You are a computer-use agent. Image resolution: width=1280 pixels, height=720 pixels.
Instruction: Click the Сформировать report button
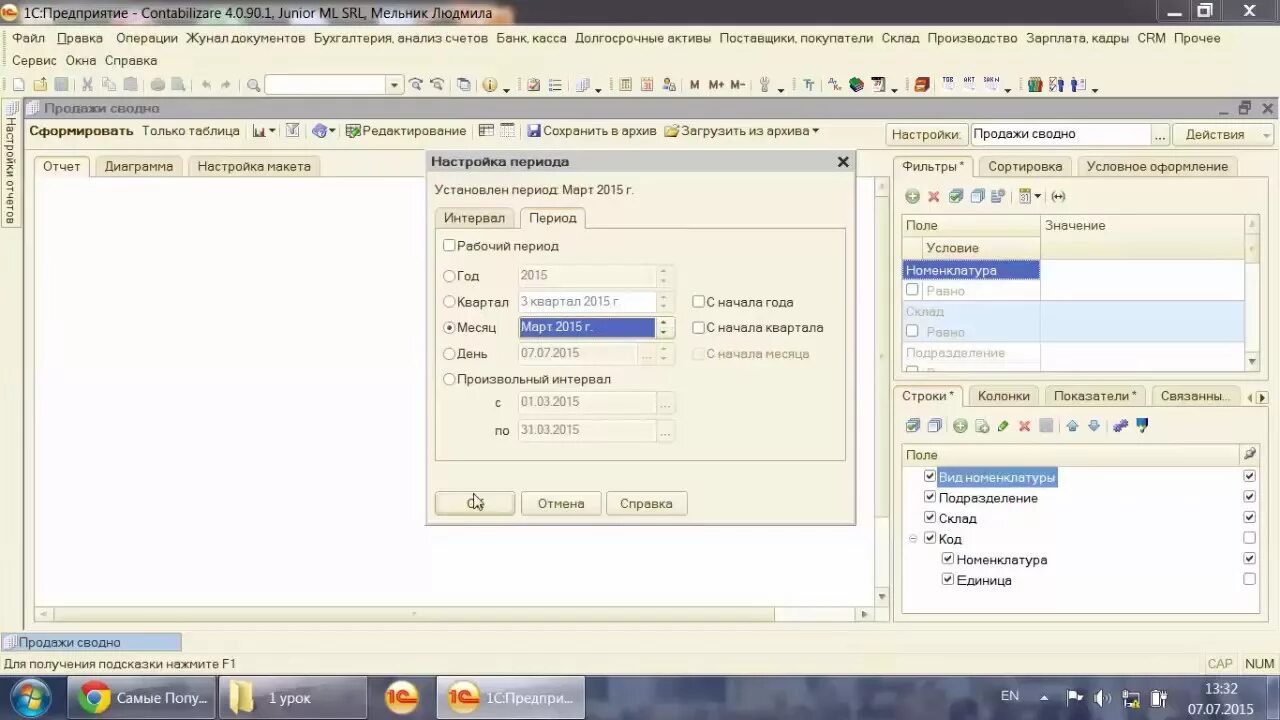[x=81, y=131]
